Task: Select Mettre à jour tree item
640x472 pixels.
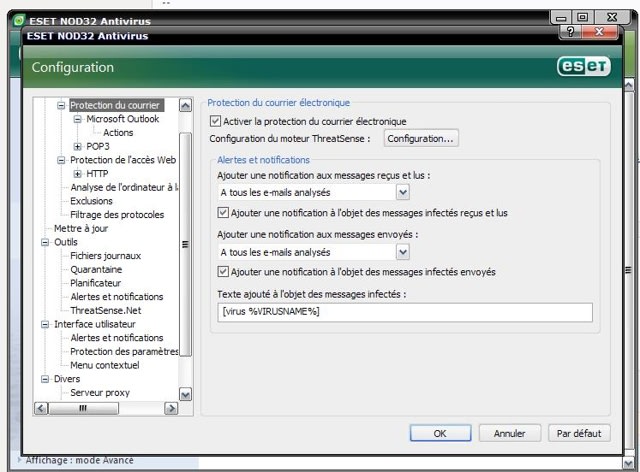Action: point(81,228)
